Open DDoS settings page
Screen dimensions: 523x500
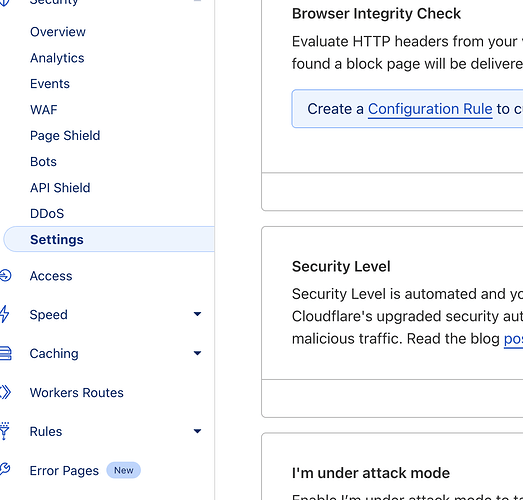click(x=47, y=213)
